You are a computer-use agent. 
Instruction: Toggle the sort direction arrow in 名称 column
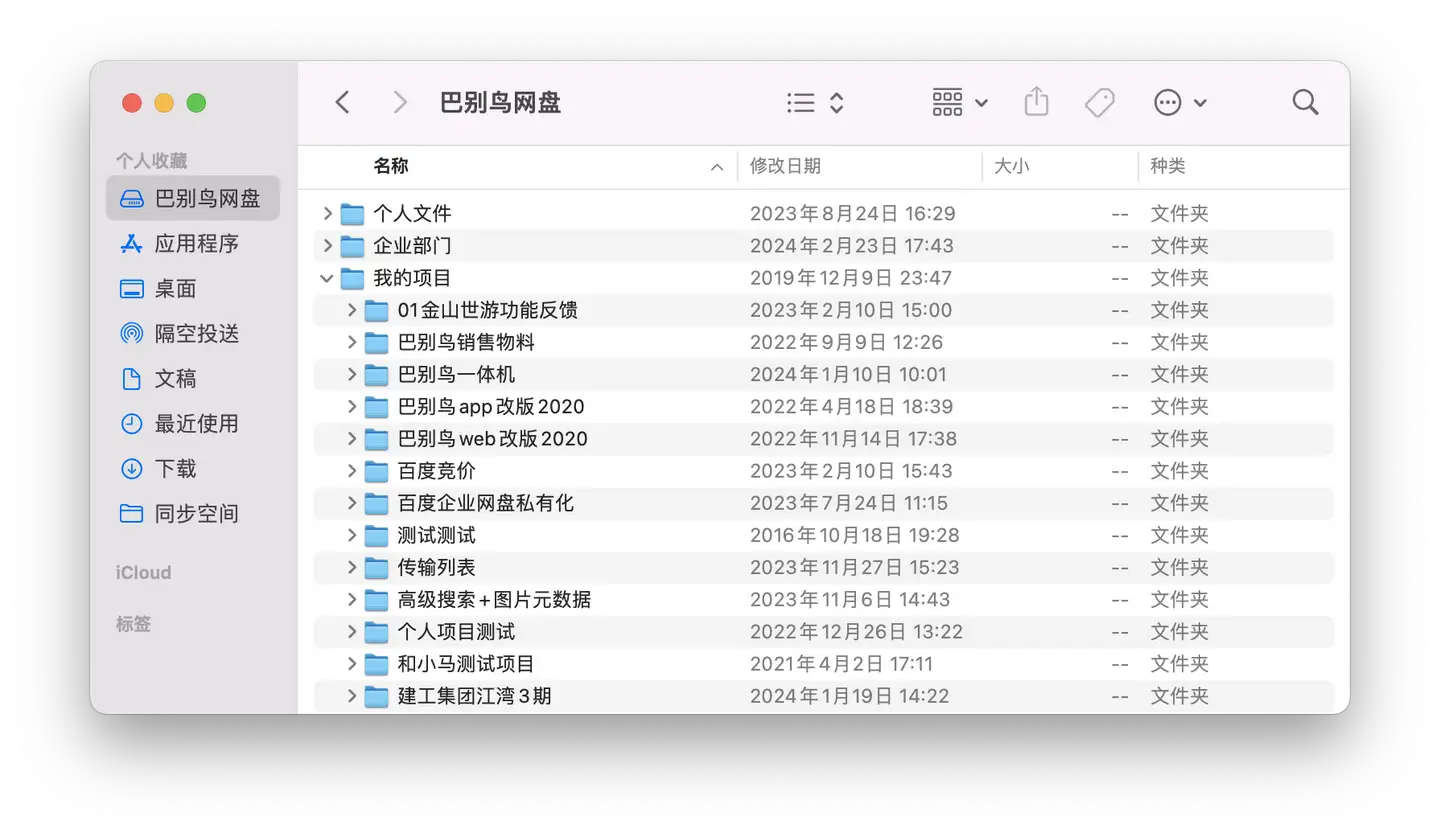pyautogui.click(x=716, y=167)
